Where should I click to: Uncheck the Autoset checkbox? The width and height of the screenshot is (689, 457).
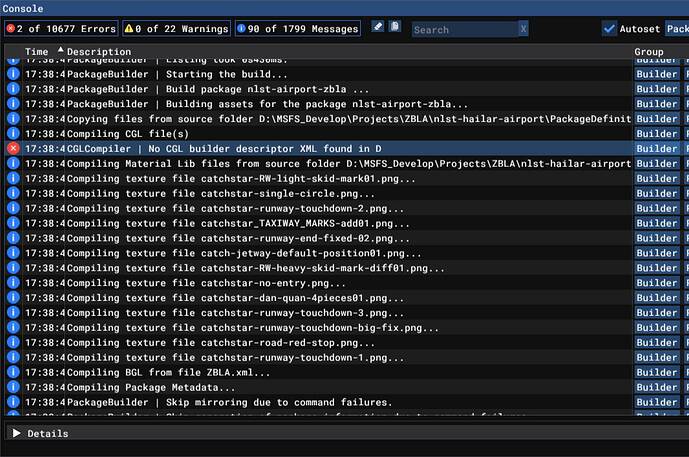click(609, 29)
